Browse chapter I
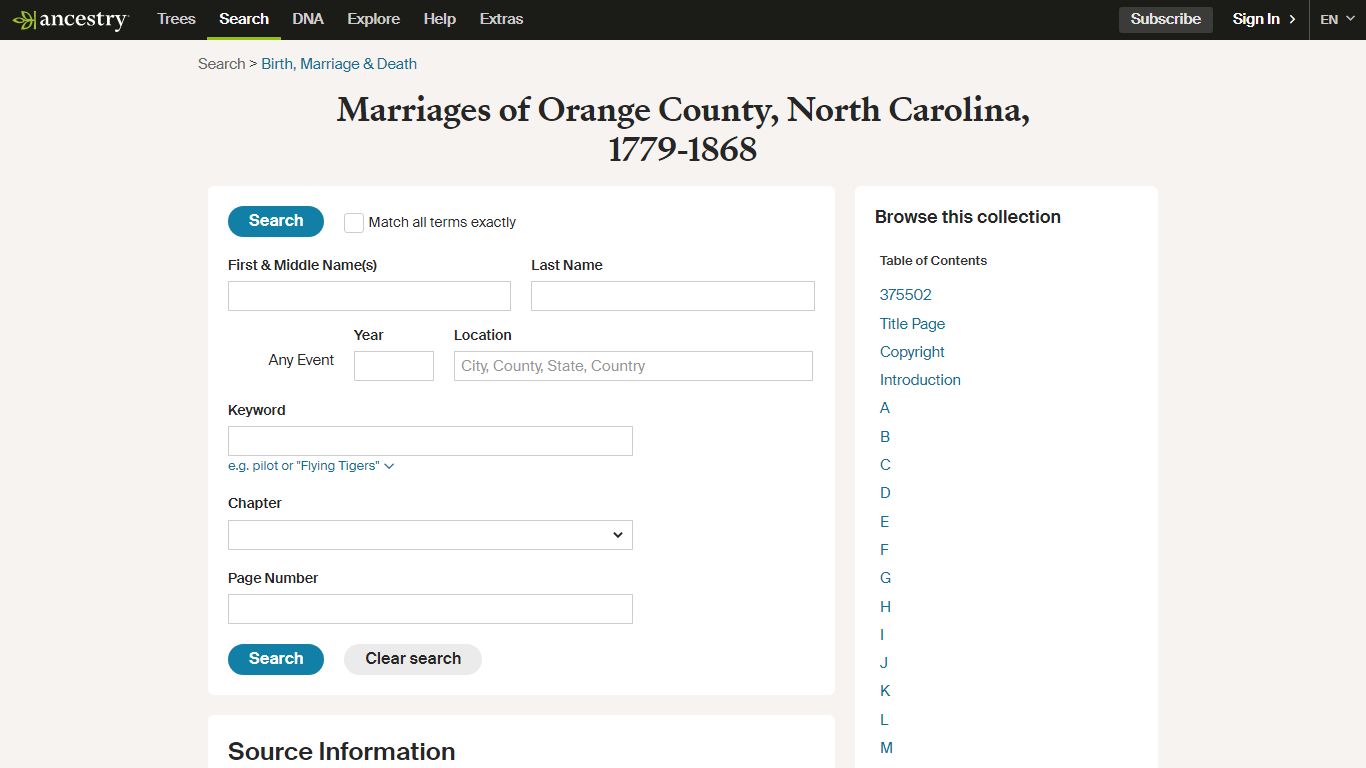The image size is (1366, 768). point(882,635)
